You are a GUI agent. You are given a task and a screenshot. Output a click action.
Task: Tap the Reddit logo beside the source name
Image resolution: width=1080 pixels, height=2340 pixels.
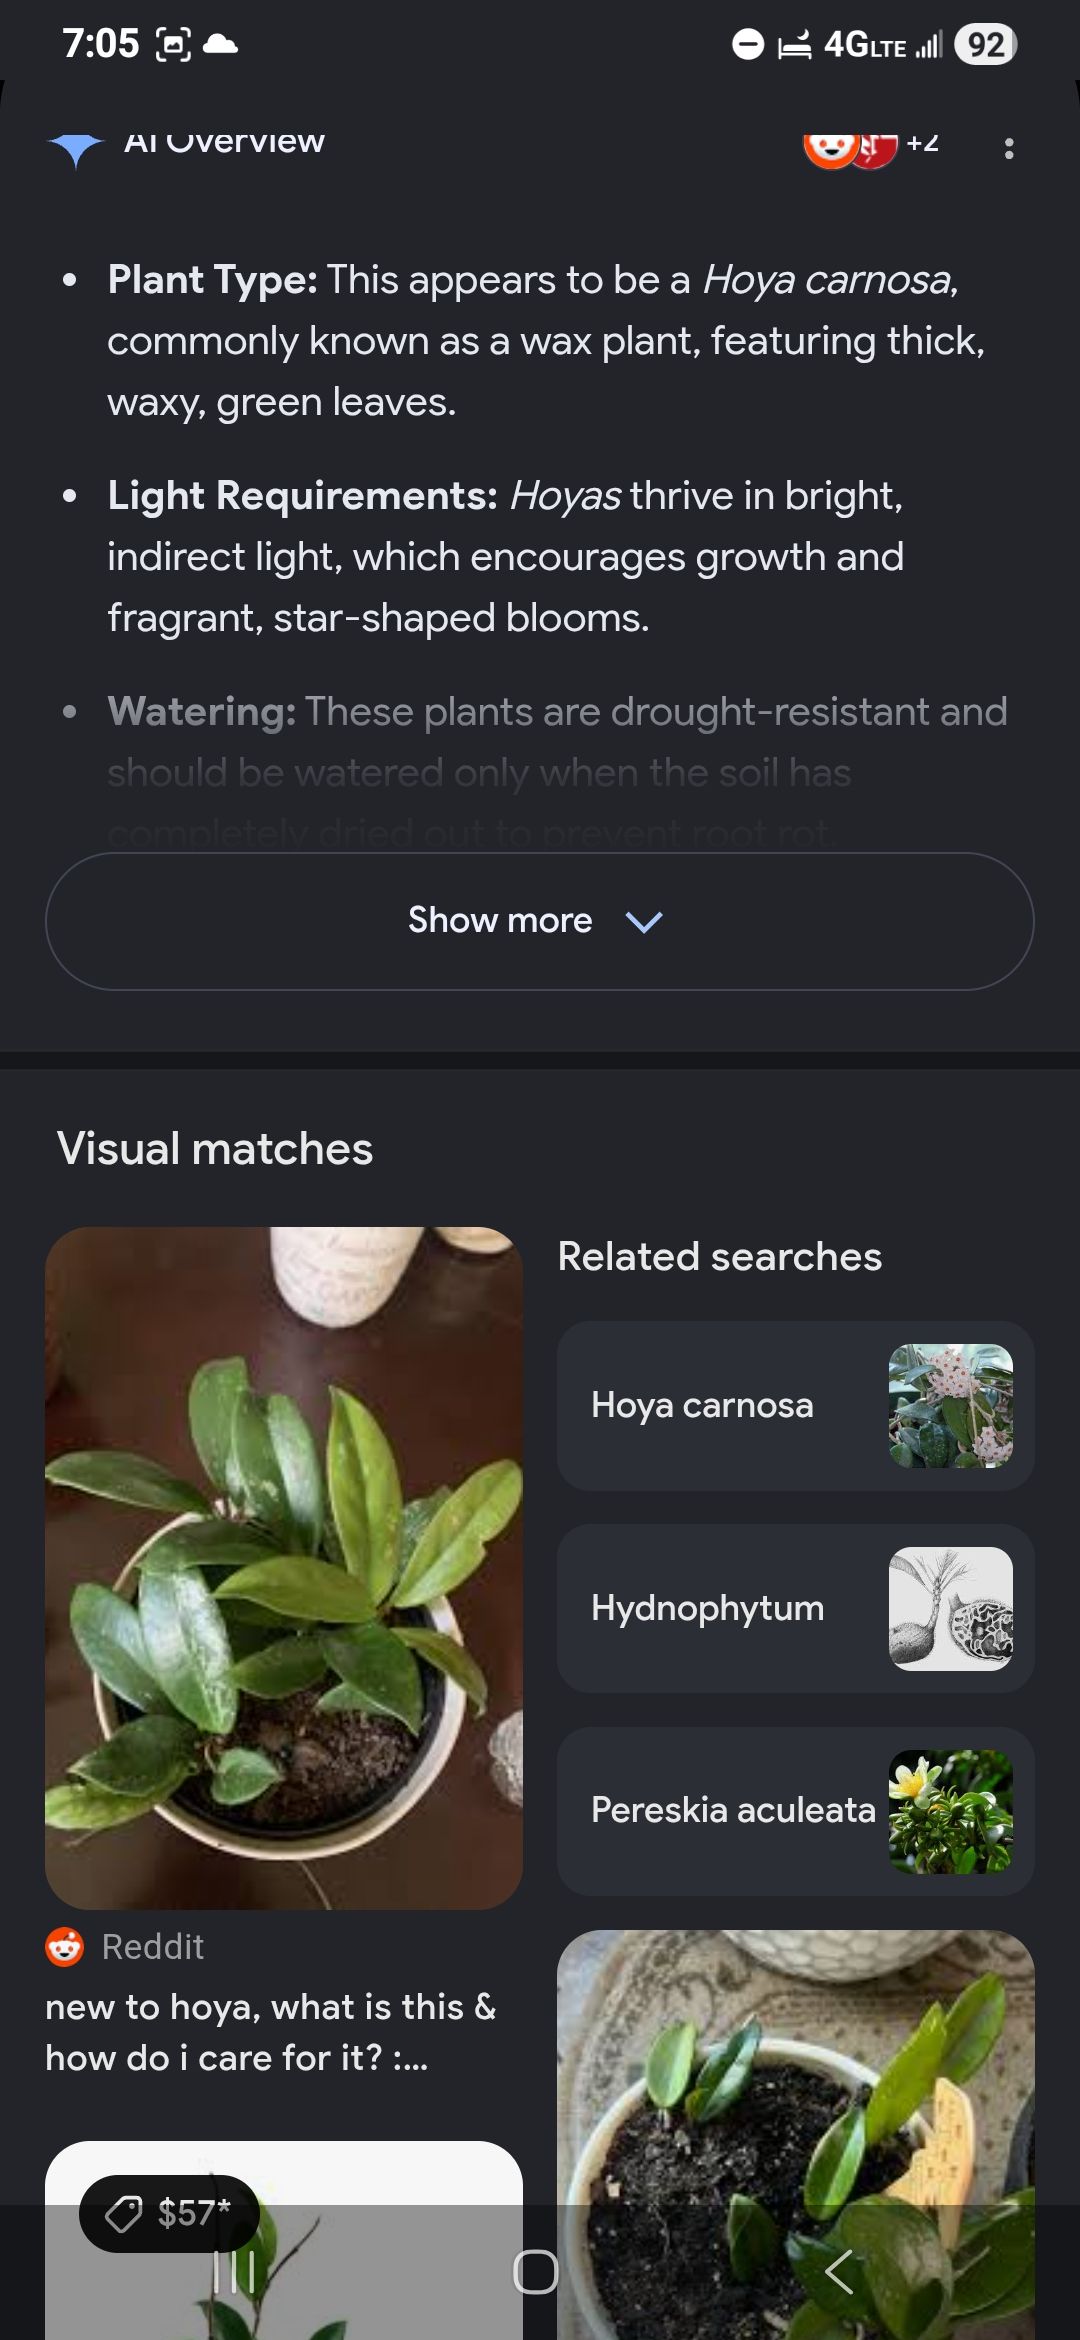coord(65,1947)
